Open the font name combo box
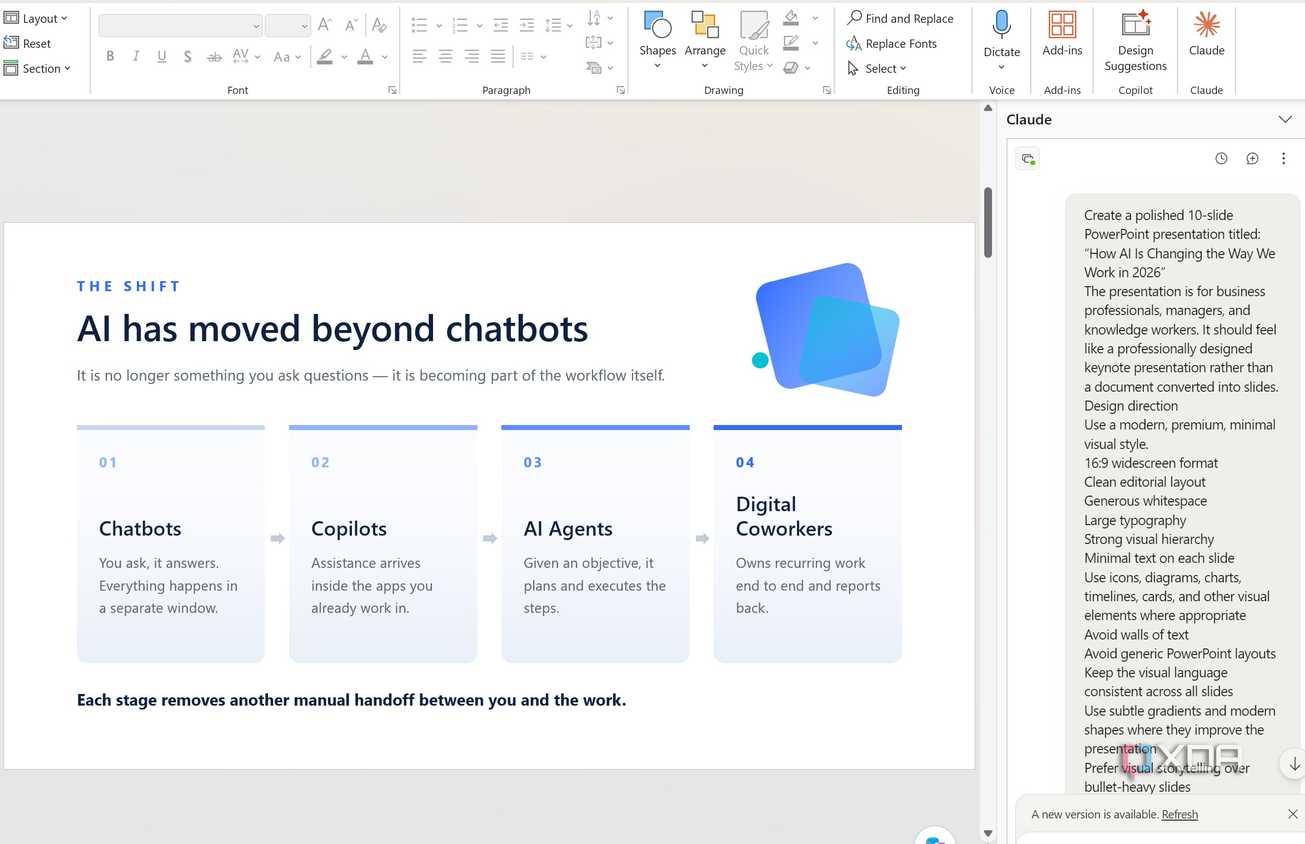This screenshot has height=844, width=1305. (x=181, y=25)
